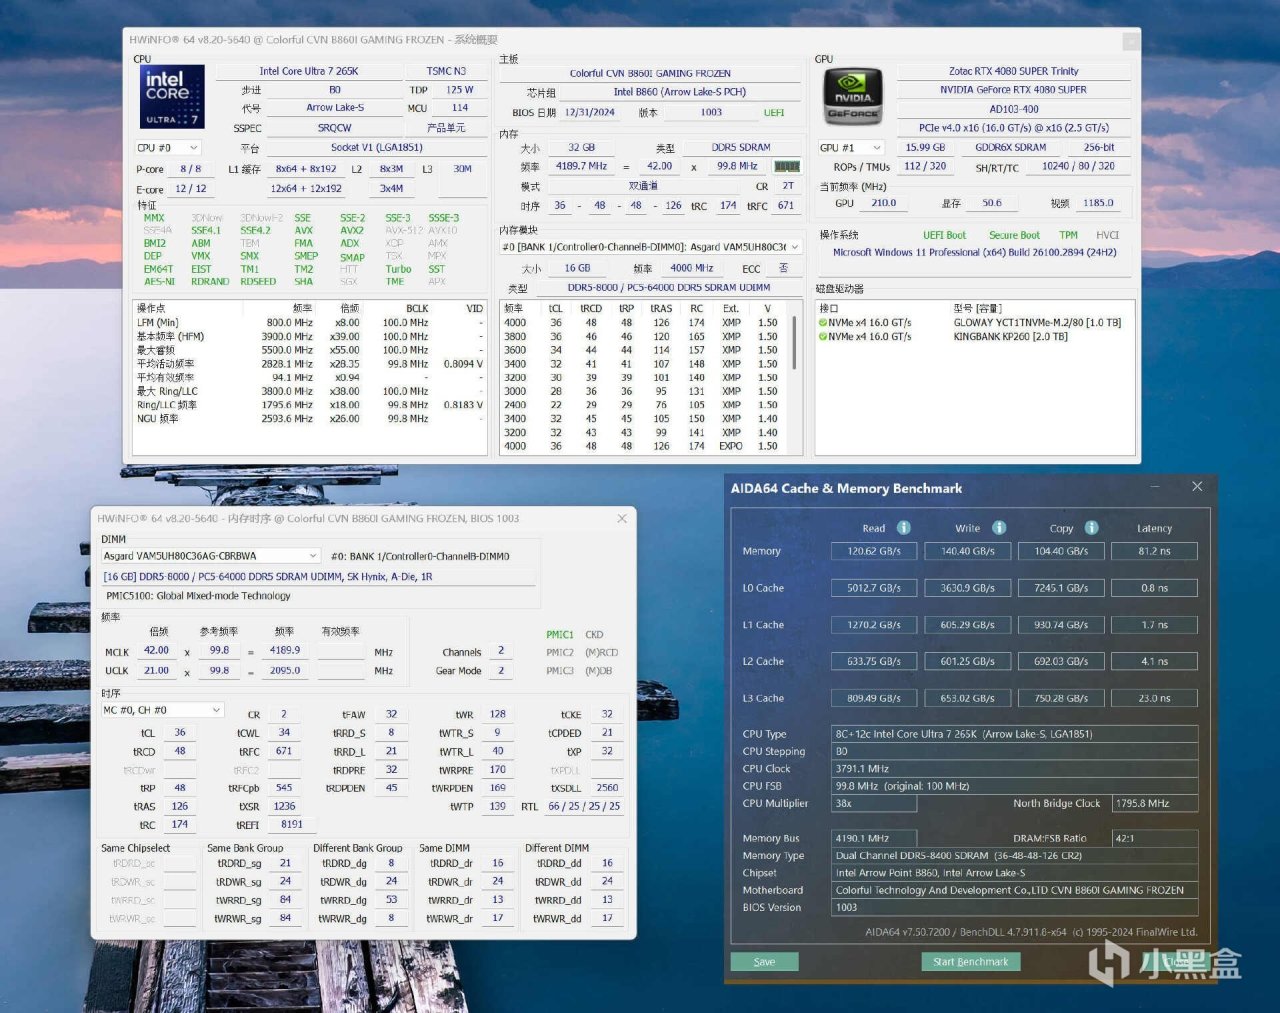The image size is (1280, 1013).
Task: Select the Socket V1 (LGA1851) platform field
Action: (x=376, y=148)
